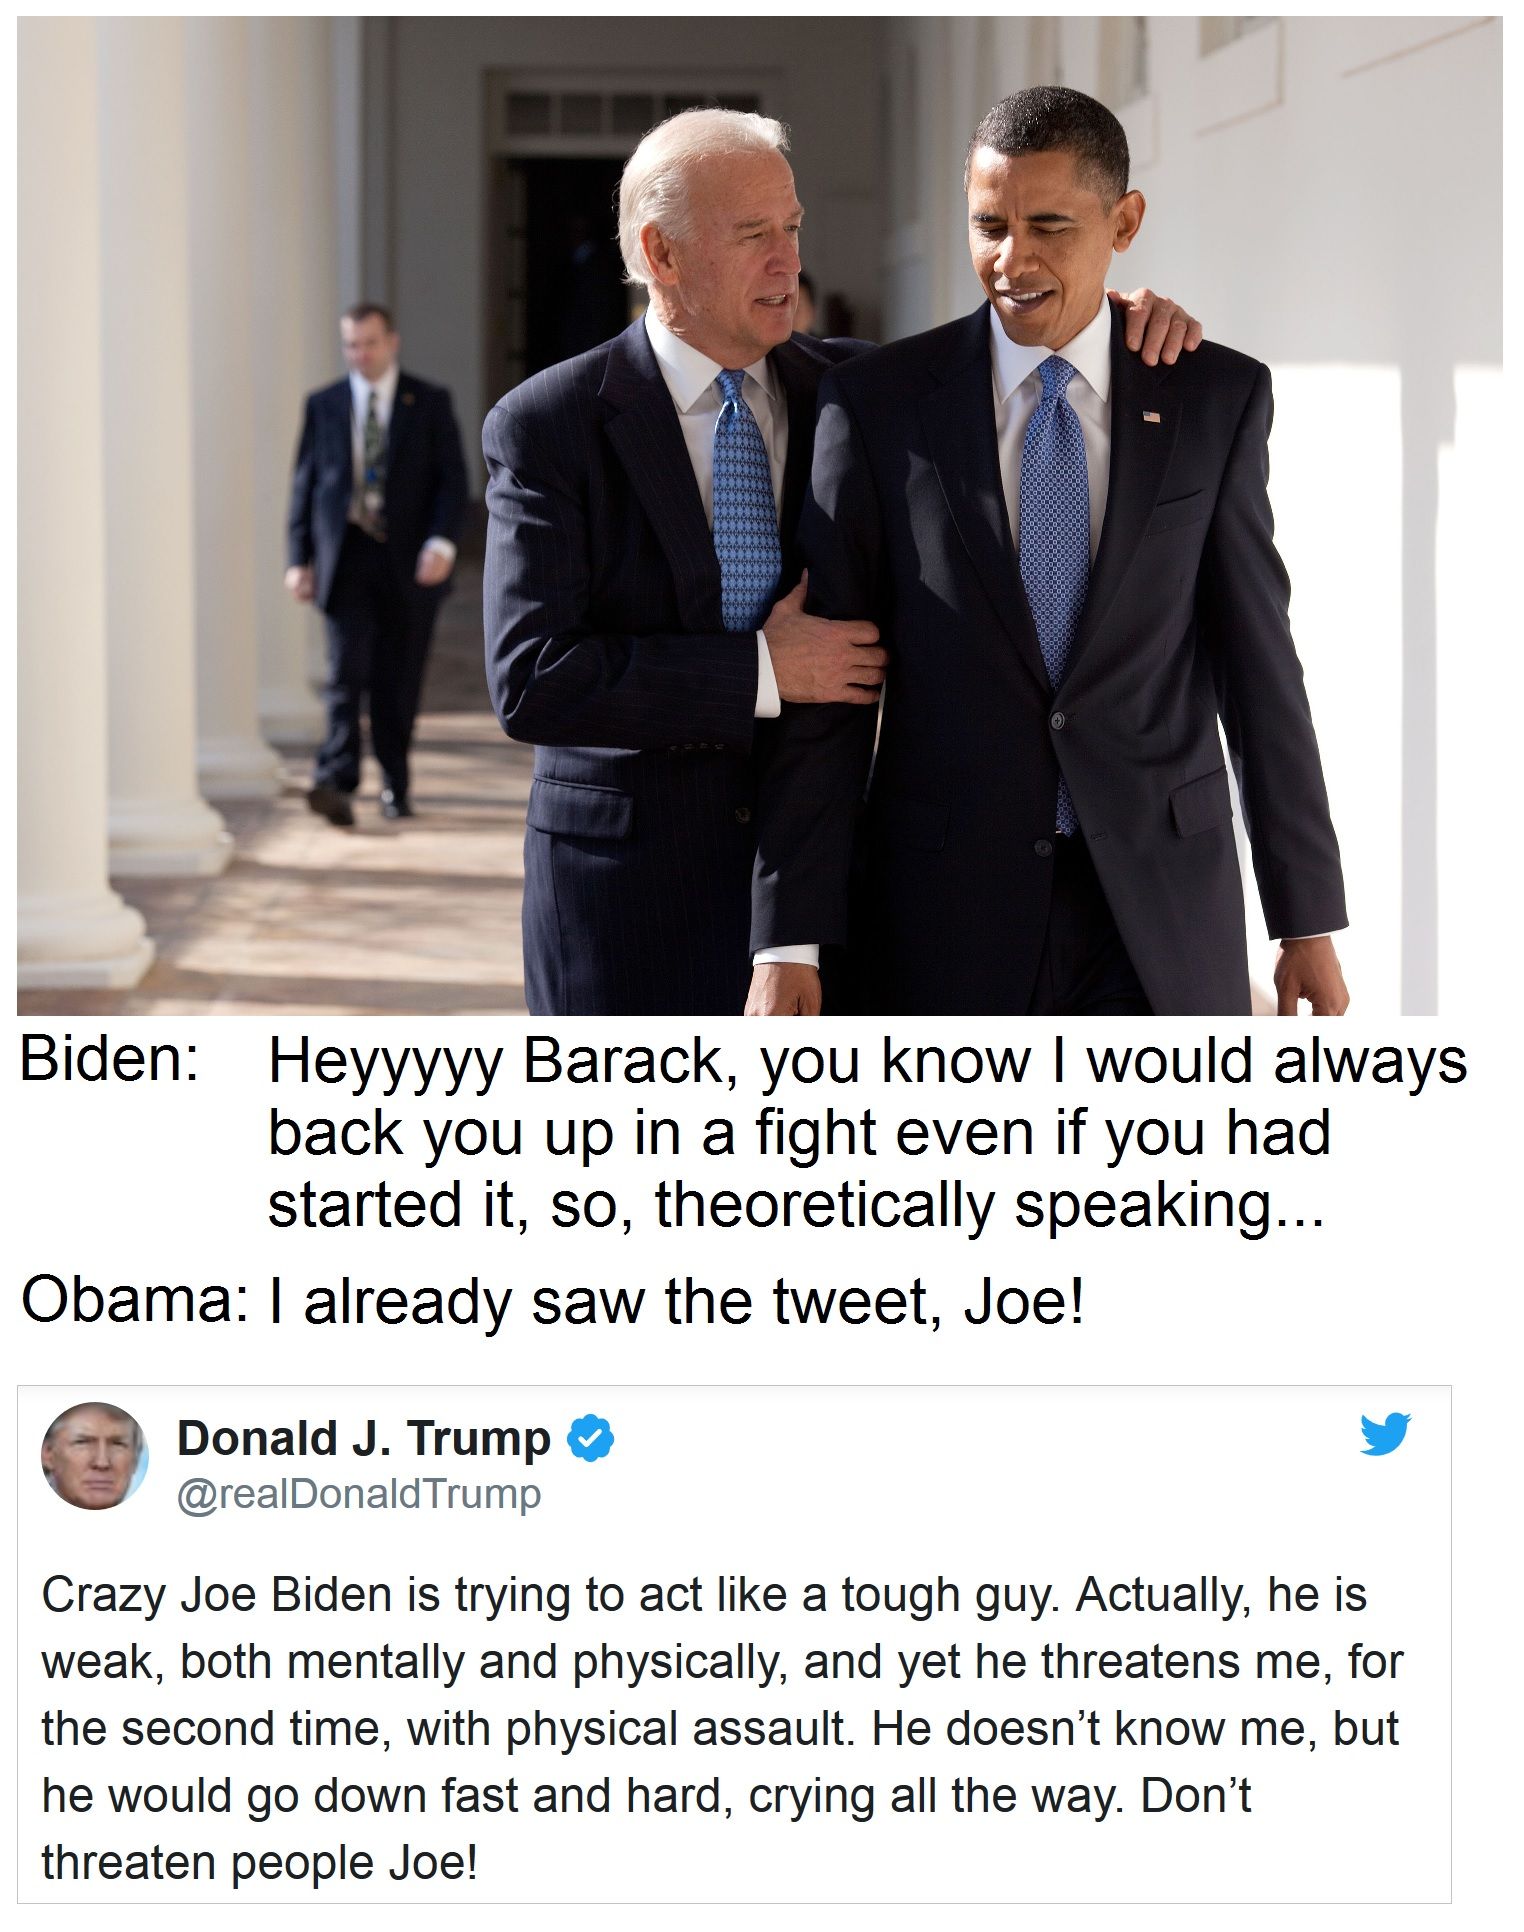The height and width of the screenshot is (1932, 1524).
Task: Click the American flag lapel pin
Action: [x=1152, y=416]
